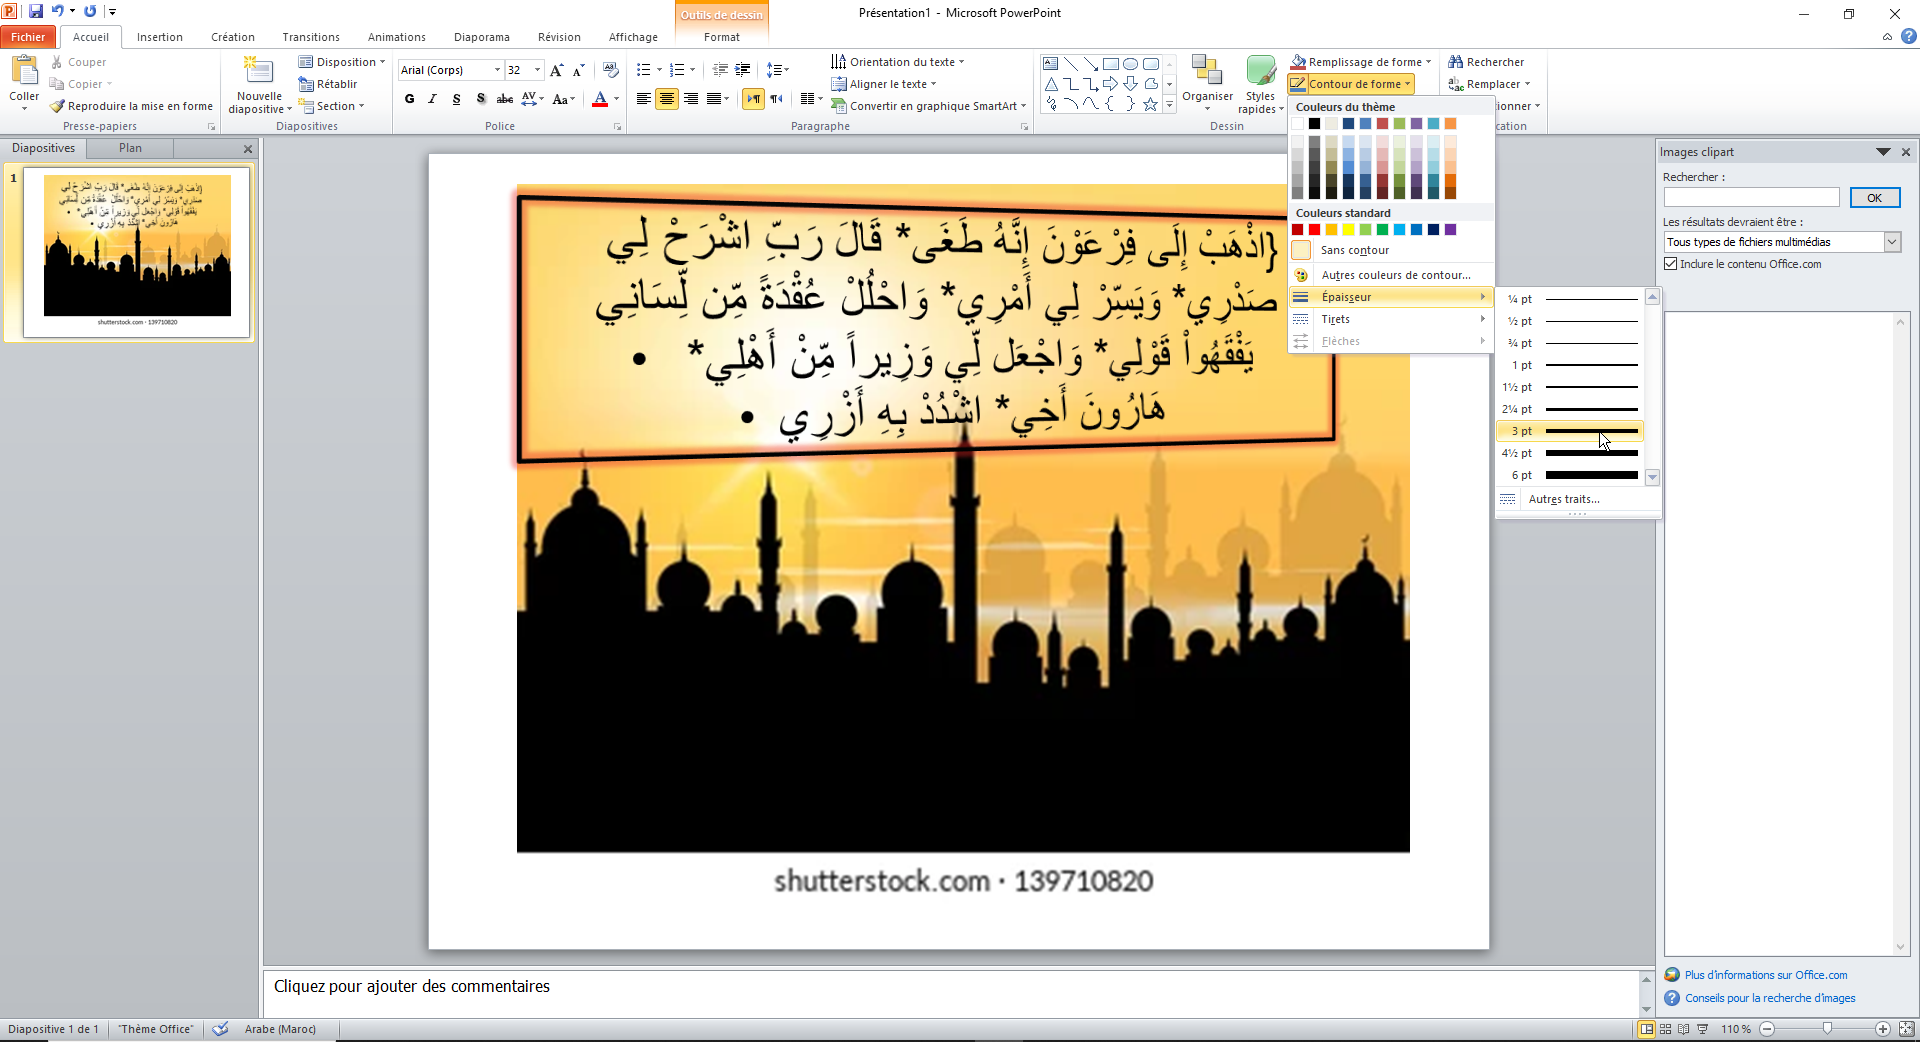Choose the 1 pt line thickness
The width and height of the screenshot is (1920, 1042).
click(1570, 365)
